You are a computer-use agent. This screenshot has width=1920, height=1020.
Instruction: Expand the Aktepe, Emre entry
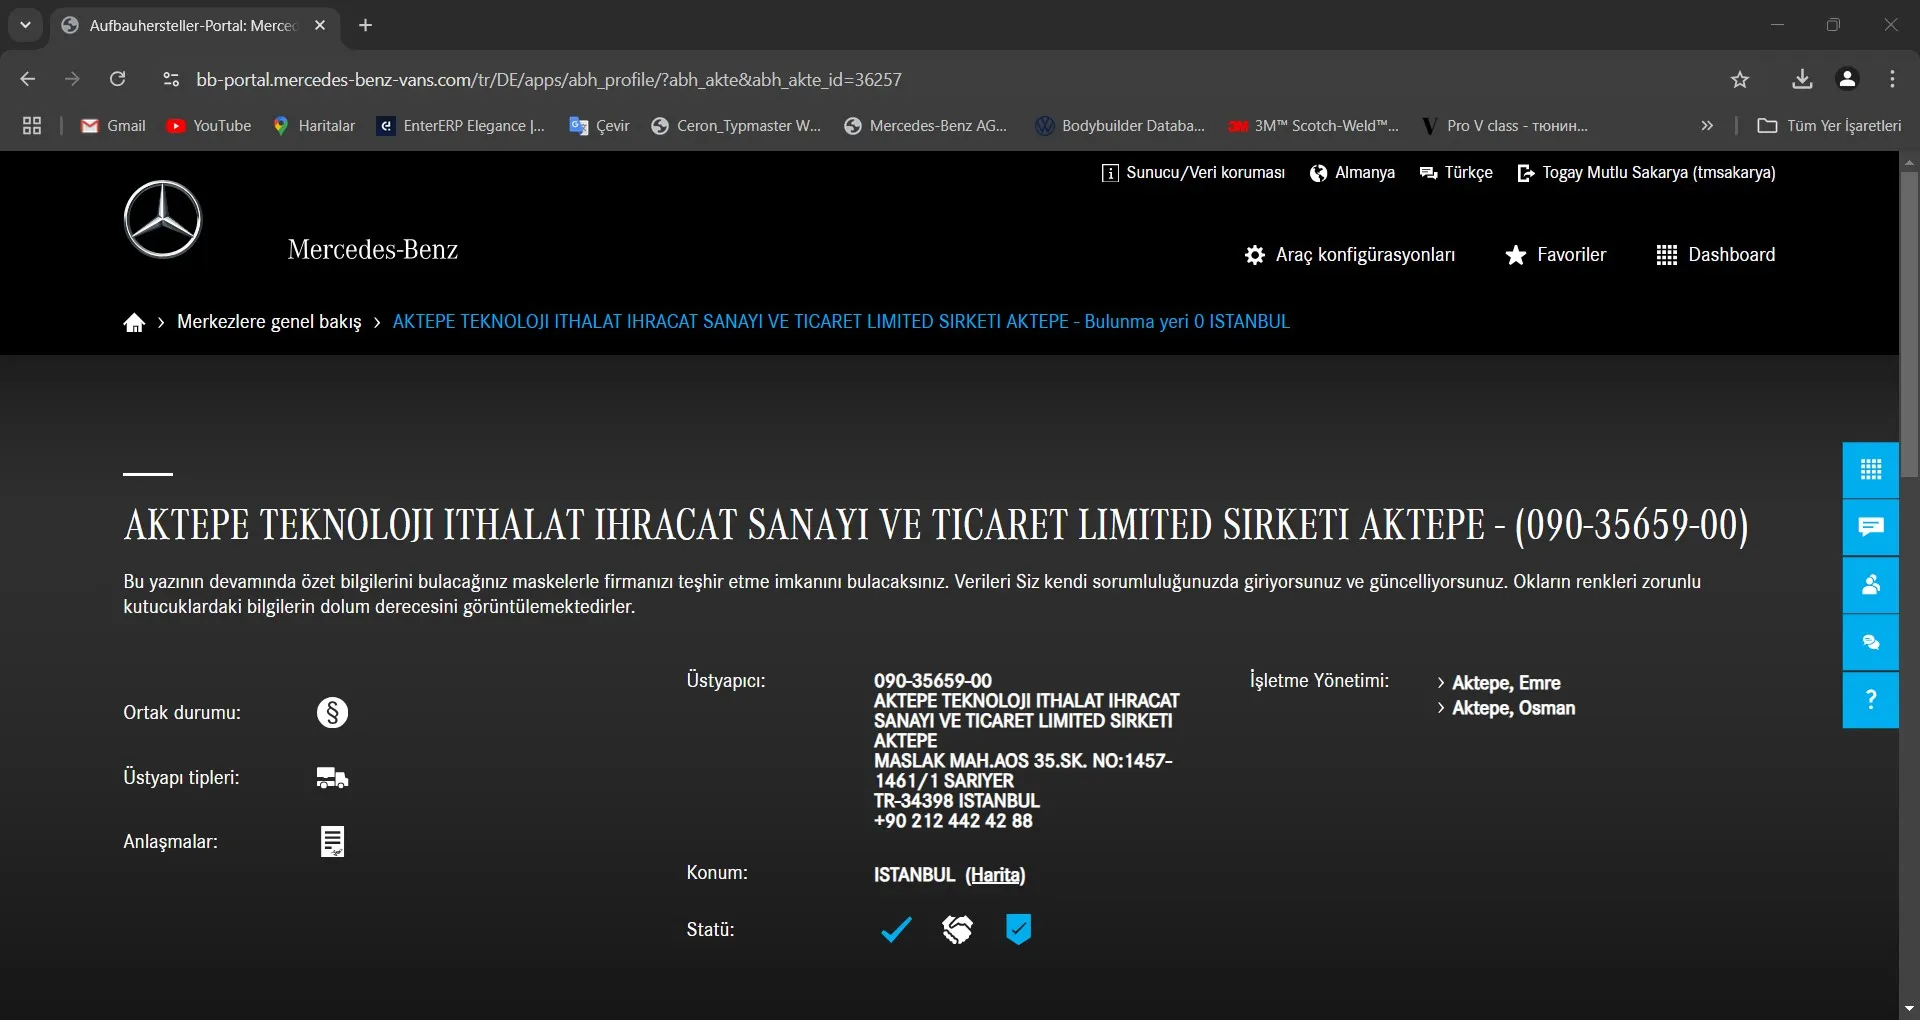coord(1505,683)
